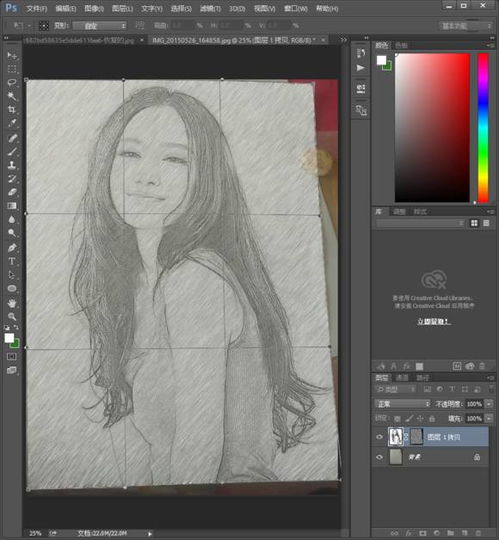This screenshot has width=499, height=540.
Task: Select the Lasso tool
Action: (x=12, y=83)
